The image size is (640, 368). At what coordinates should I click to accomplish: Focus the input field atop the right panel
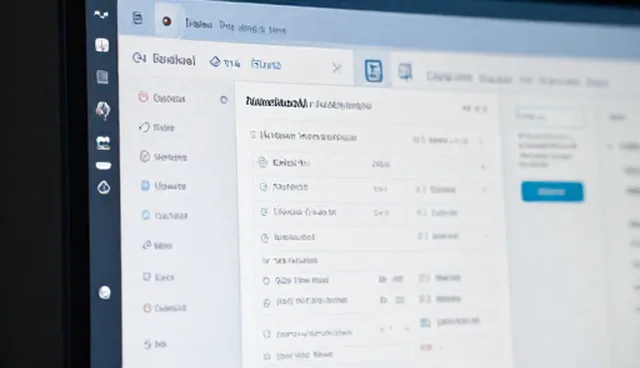point(549,117)
